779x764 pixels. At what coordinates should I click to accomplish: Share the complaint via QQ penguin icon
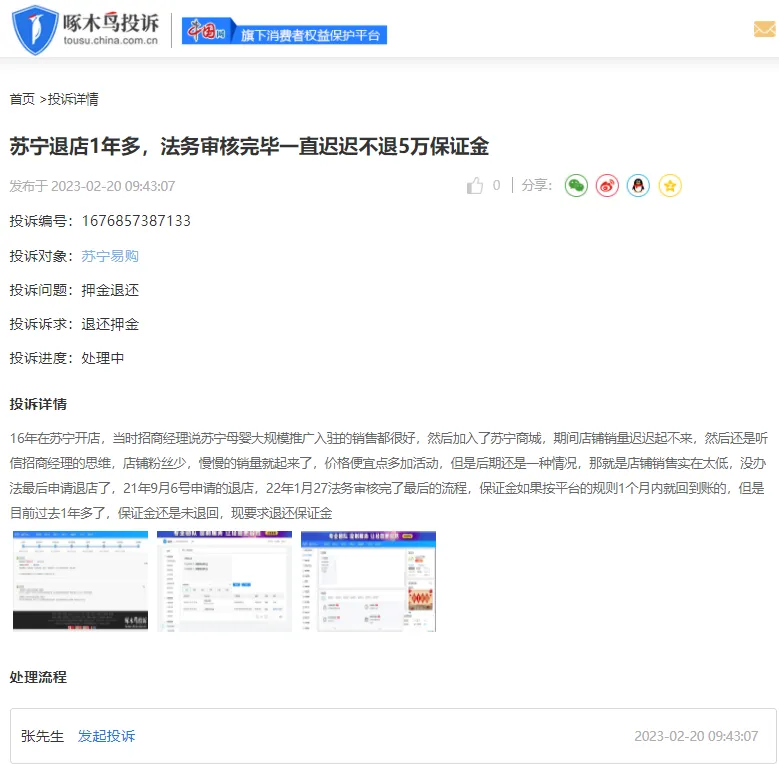click(638, 186)
